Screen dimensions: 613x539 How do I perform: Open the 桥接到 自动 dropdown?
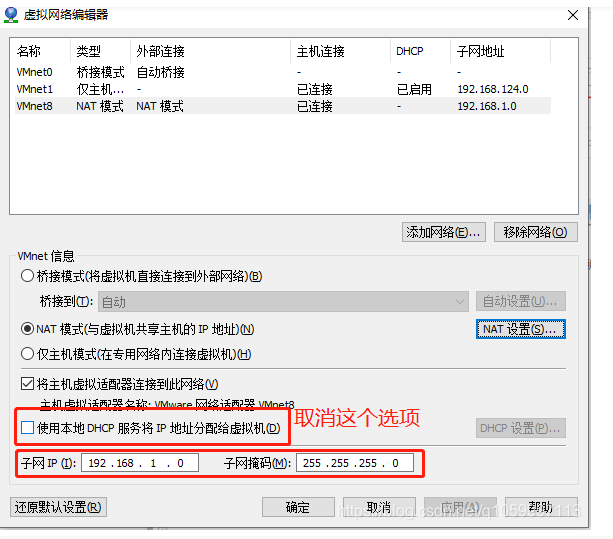point(283,301)
